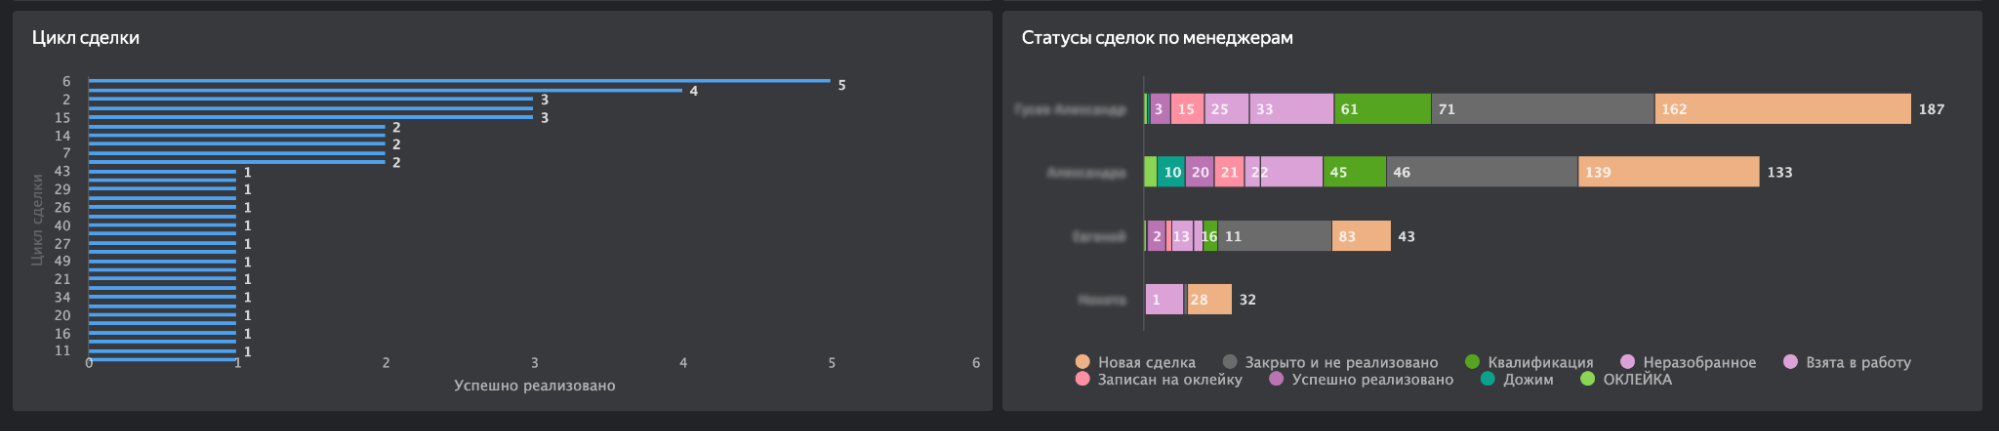Click the orange segment labeled 28

1209,299
